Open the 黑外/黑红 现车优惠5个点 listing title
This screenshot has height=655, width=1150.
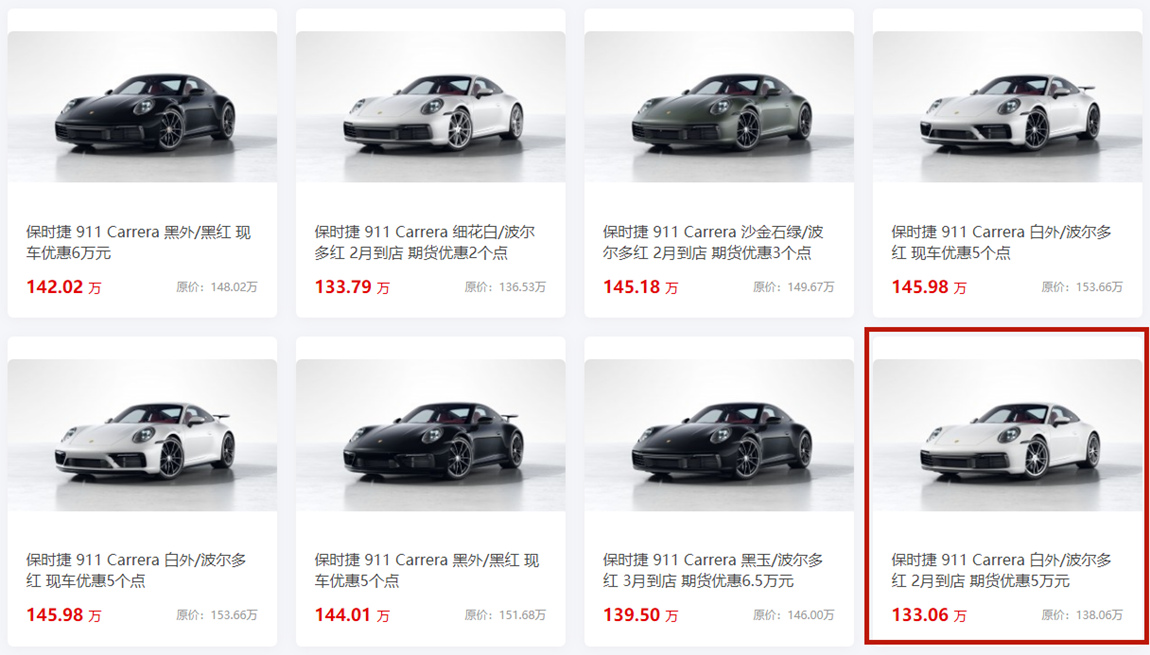(x=427, y=571)
